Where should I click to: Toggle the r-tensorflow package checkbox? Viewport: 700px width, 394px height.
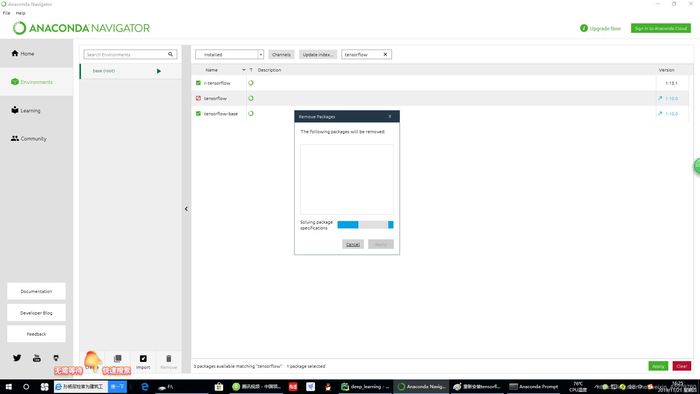198,83
